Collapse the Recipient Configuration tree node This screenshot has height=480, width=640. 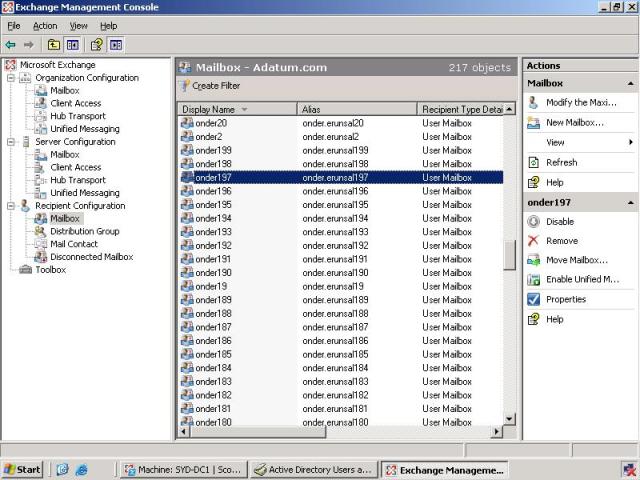click(x=11, y=206)
